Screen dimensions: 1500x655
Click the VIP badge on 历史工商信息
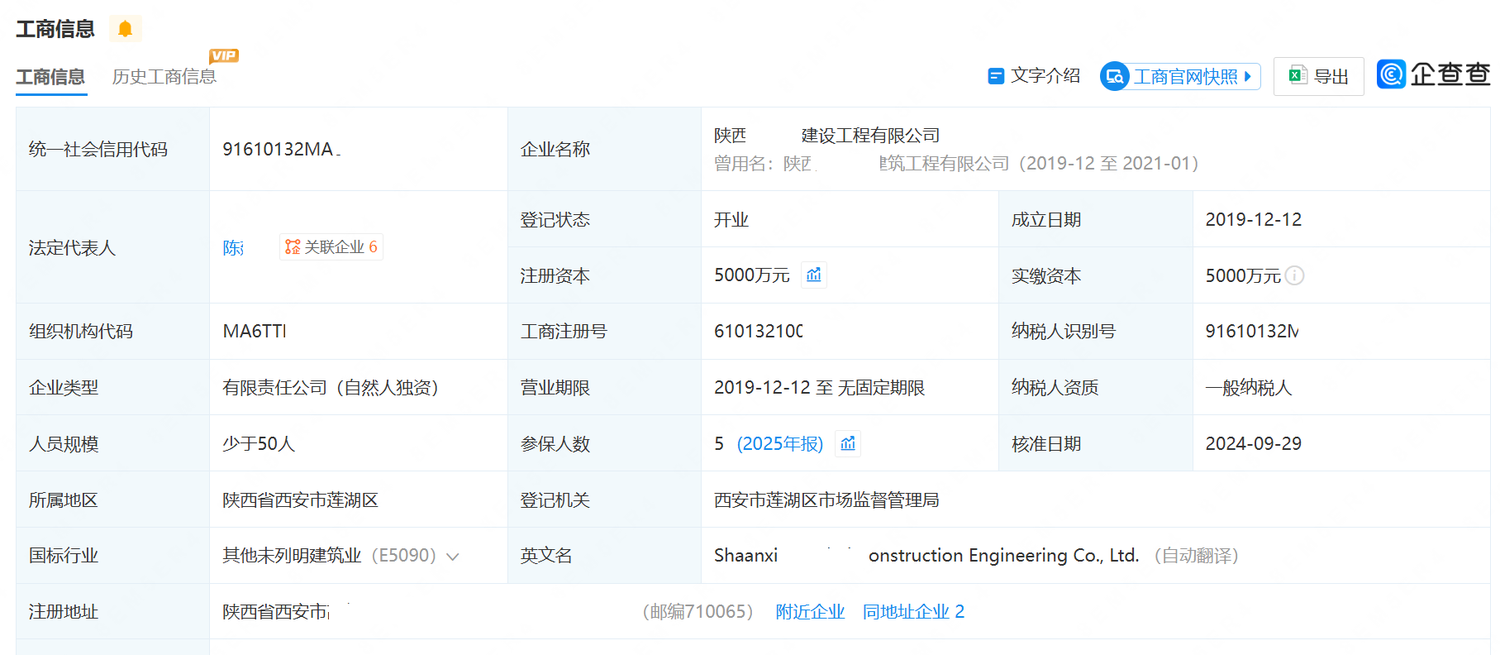[x=223, y=56]
